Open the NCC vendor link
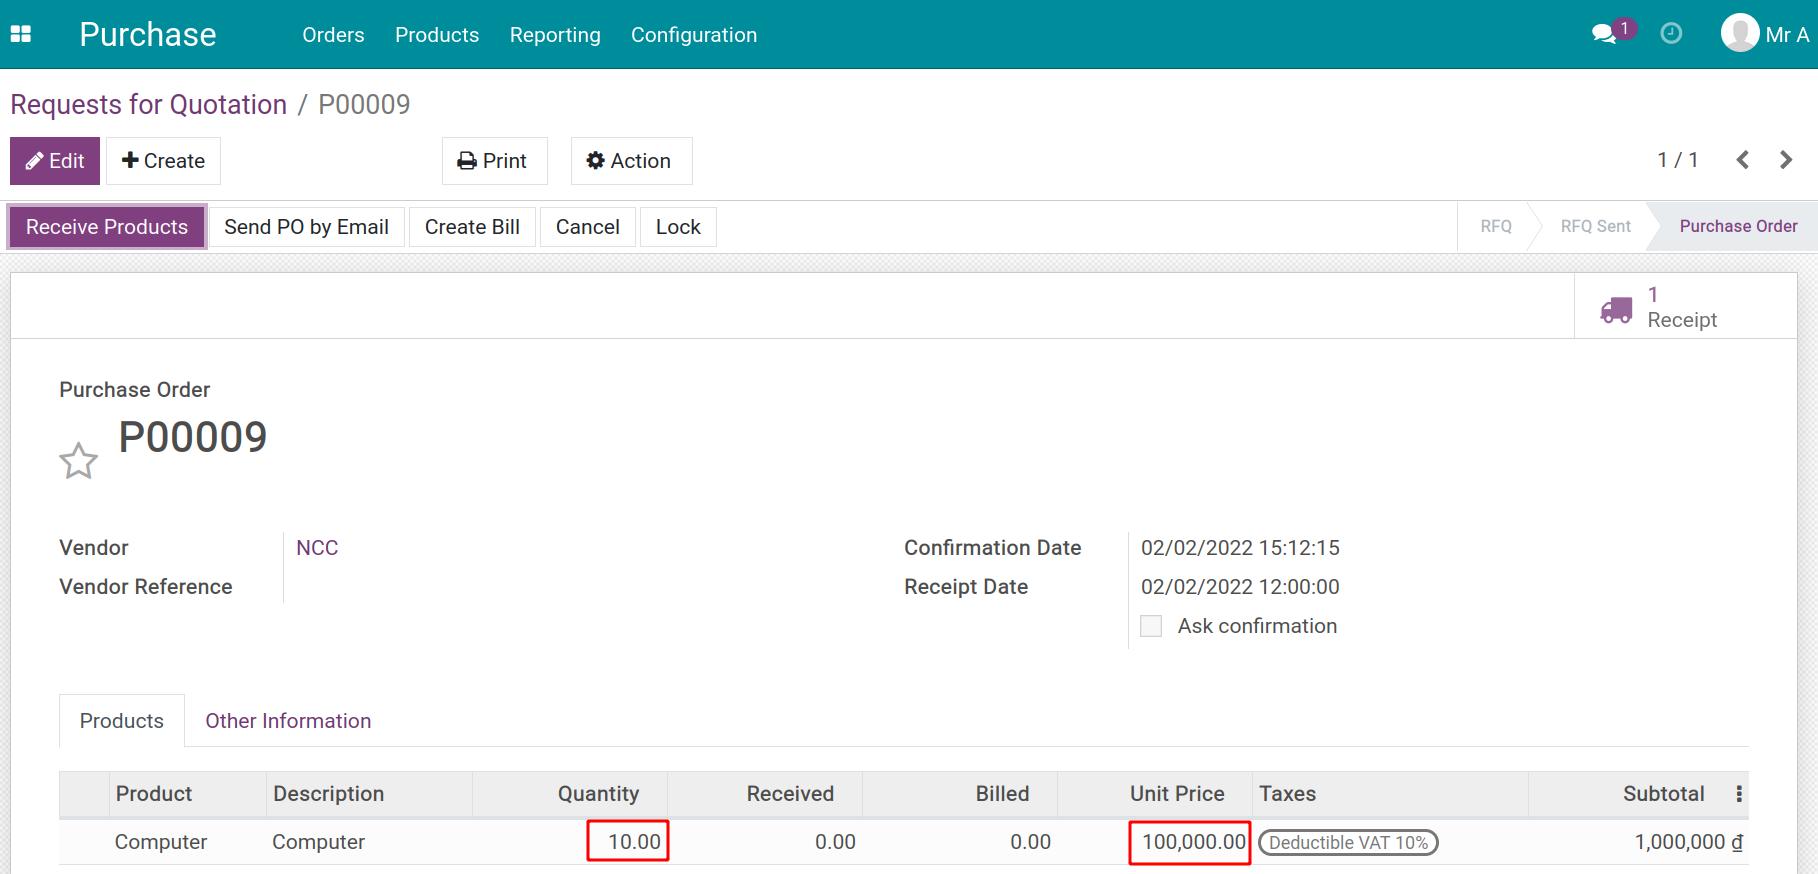The width and height of the screenshot is (1818, 874). click(317, 548)
